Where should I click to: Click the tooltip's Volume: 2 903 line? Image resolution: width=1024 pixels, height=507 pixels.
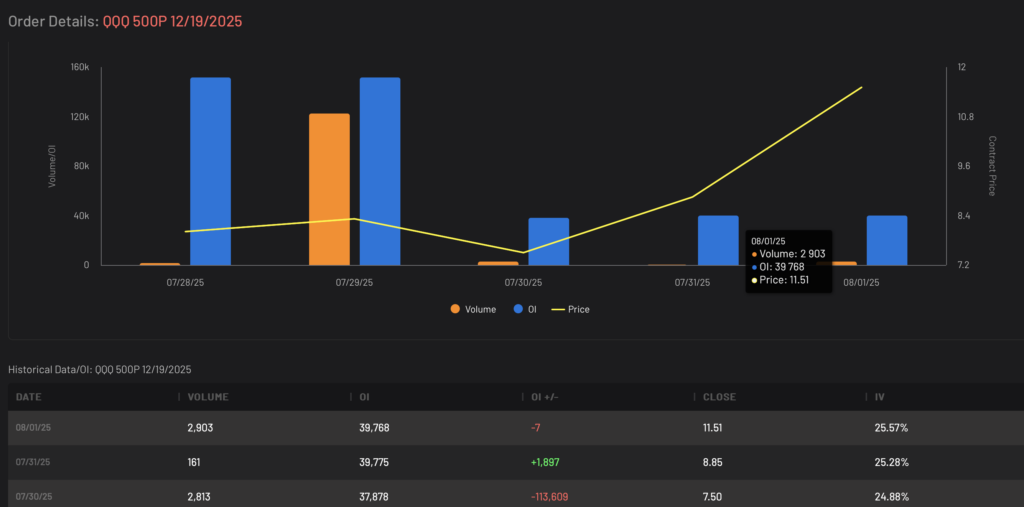point(789,254)
